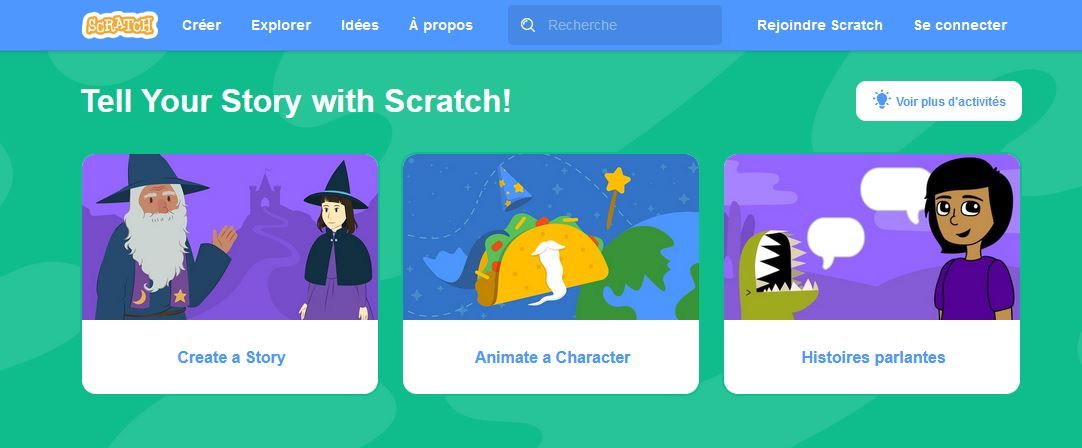Click Se connecter to sign in
Viewport: 1082px width, 448px height.
[960, 25]
